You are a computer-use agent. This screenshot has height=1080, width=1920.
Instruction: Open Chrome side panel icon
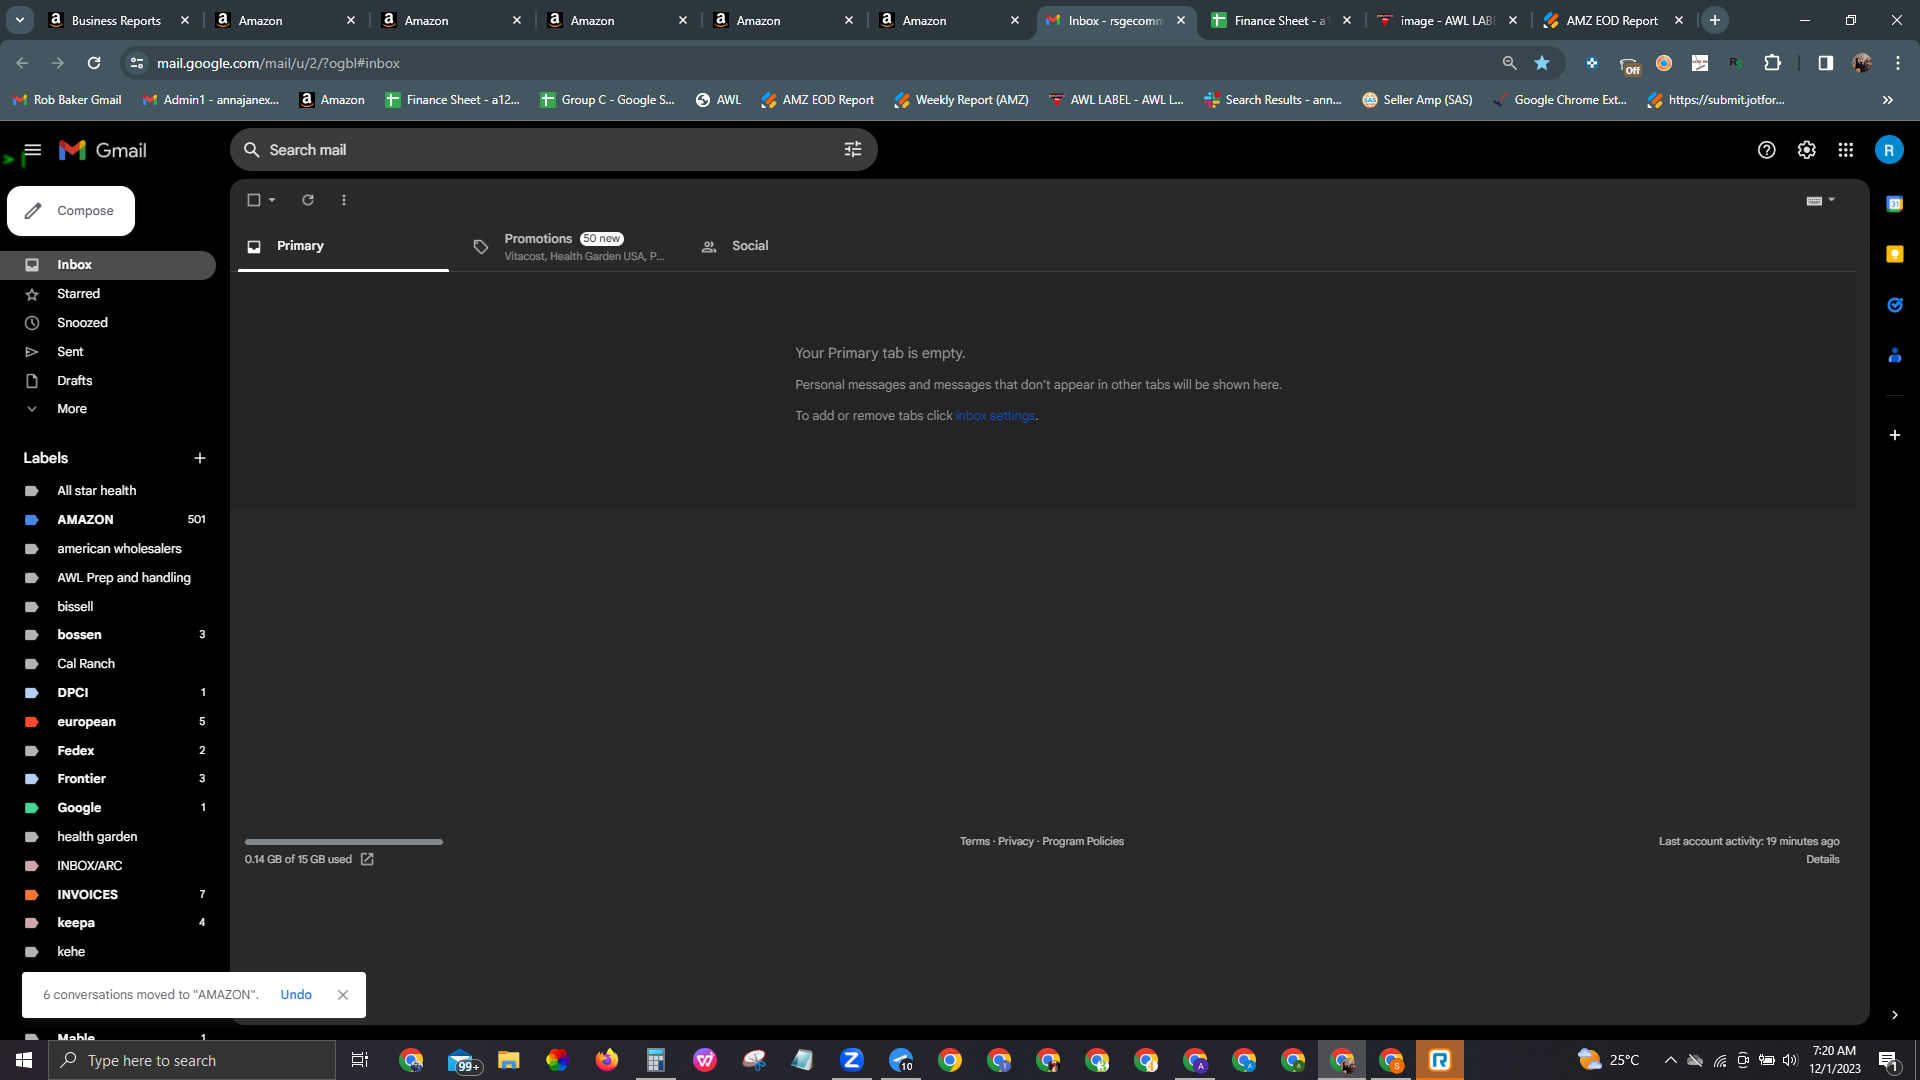tap(1826, 63)
